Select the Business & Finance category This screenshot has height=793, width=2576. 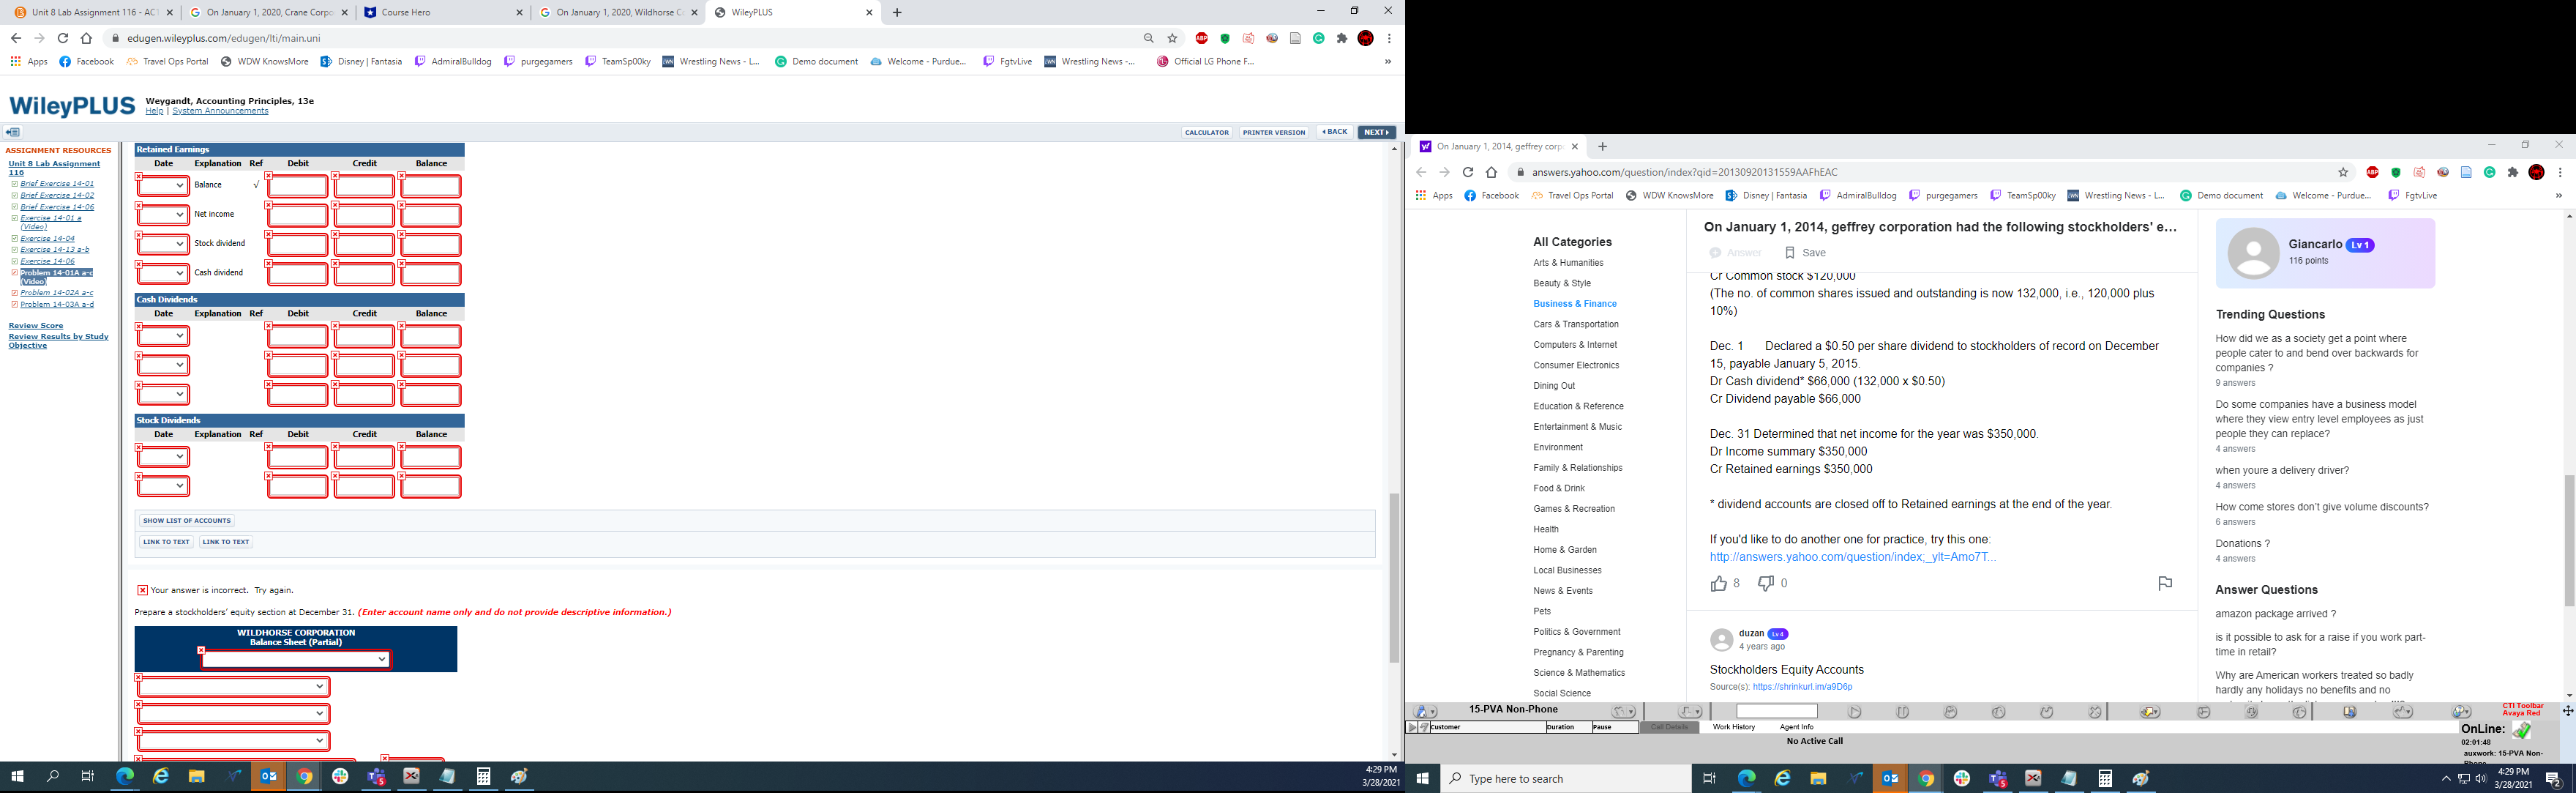(x=1574, y=304)
